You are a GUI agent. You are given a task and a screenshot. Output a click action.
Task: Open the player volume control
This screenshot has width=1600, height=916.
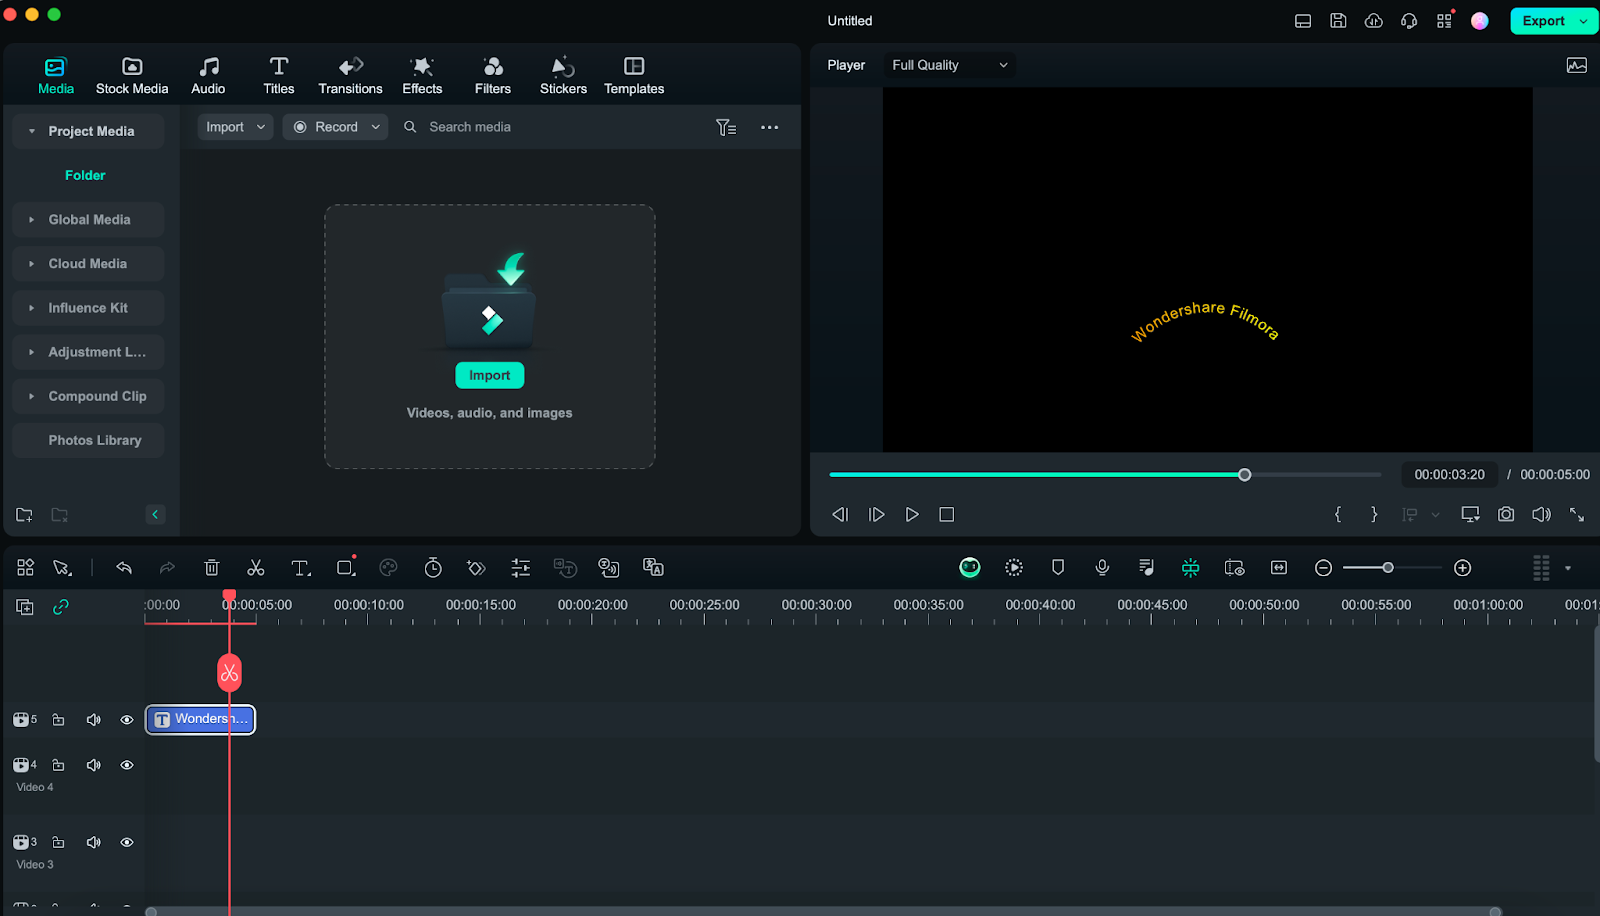(1542, 514)
